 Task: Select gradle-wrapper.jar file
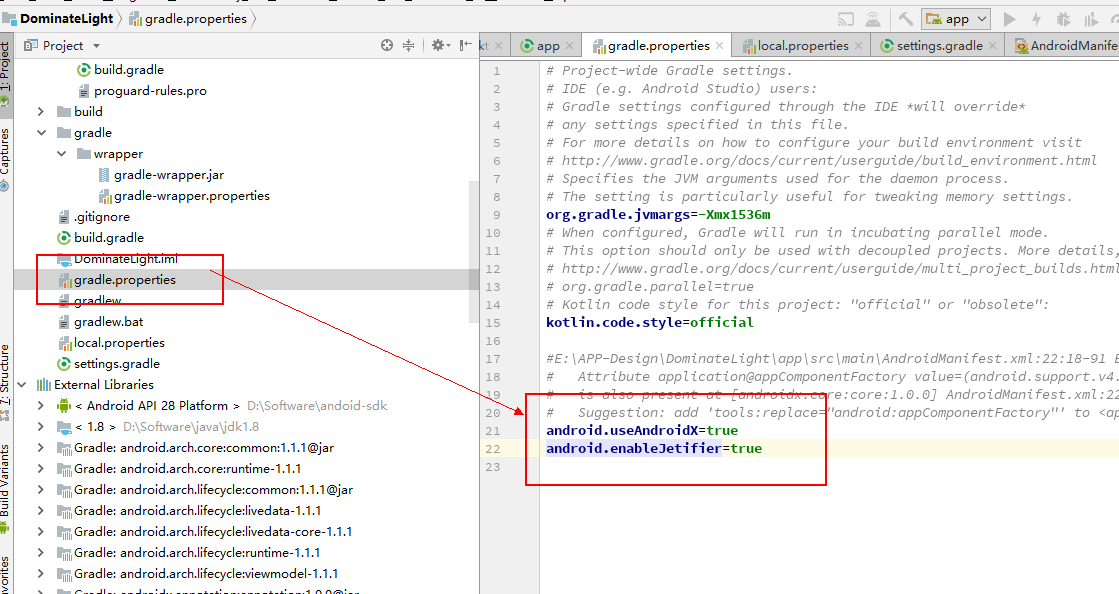tap(161, 175)
